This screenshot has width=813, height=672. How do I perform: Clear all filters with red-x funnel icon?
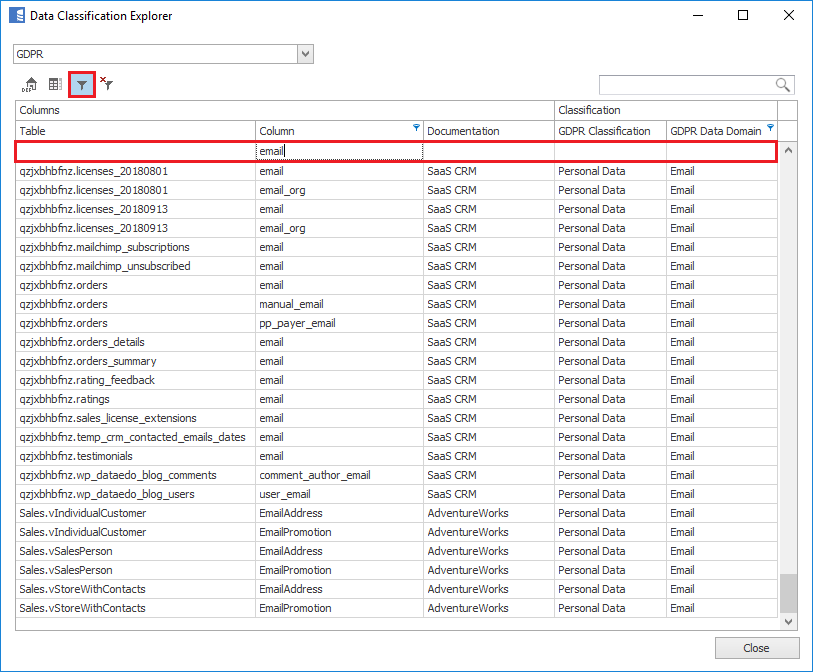[x=106, y=85]
